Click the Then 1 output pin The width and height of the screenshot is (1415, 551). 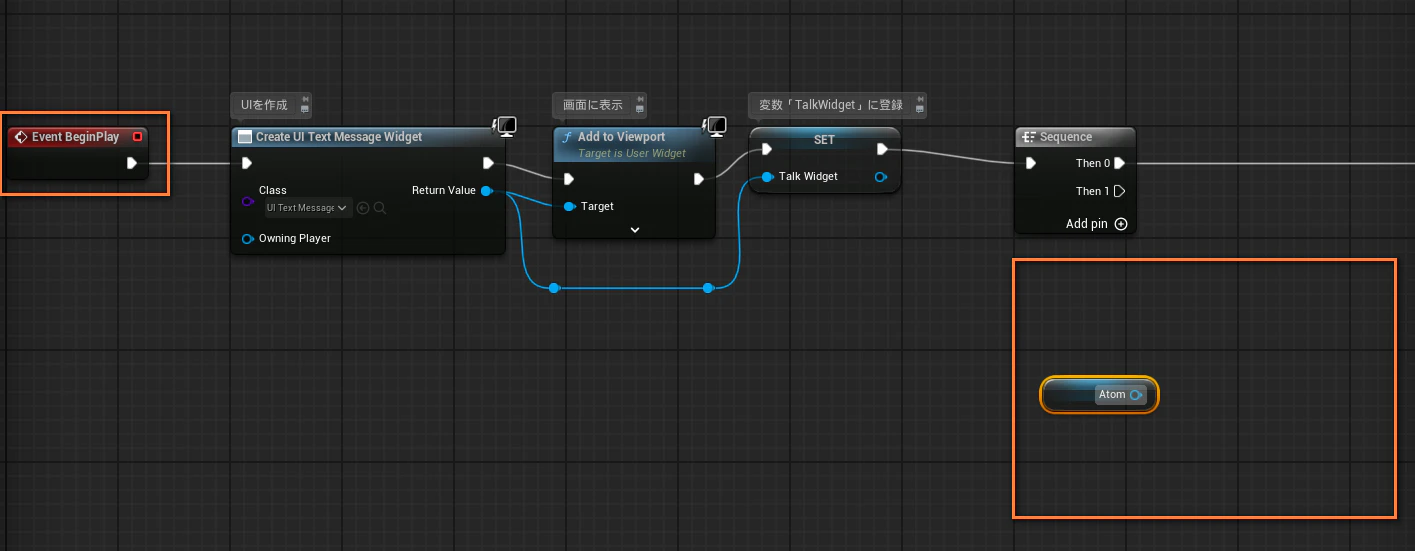pyautogui.click(x=1120, y=191)
